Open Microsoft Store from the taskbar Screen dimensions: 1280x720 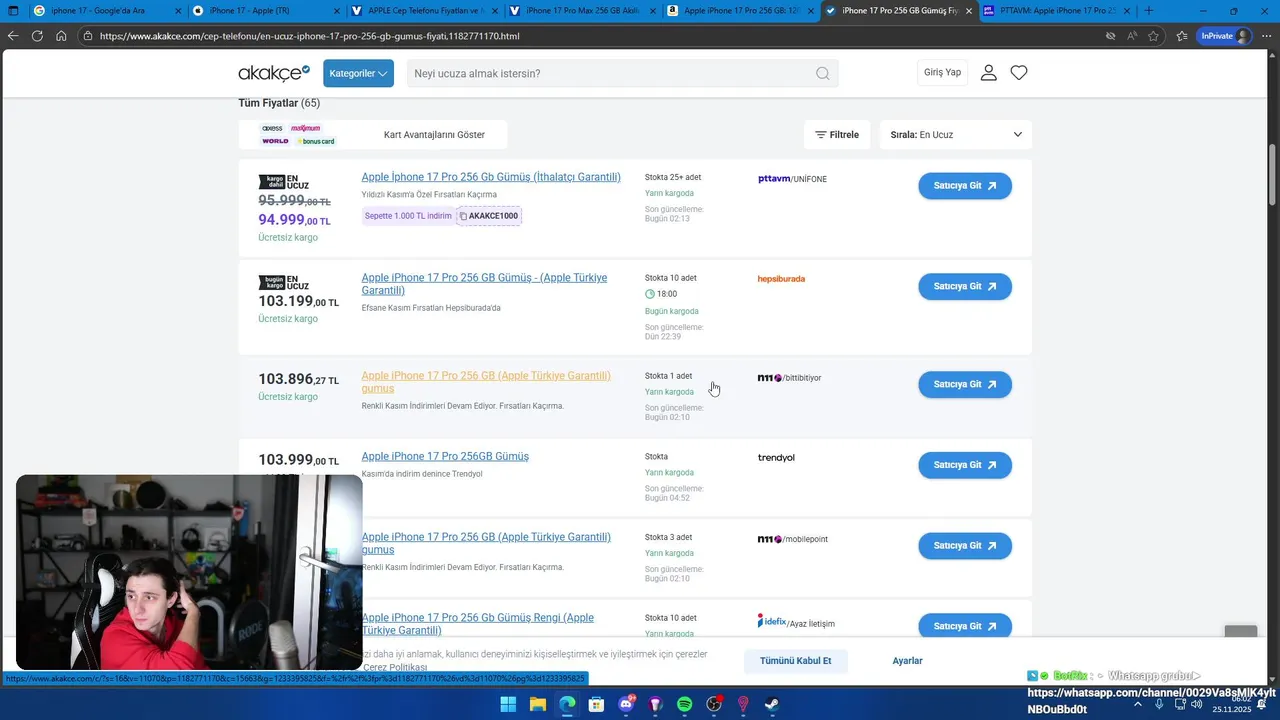597,704
